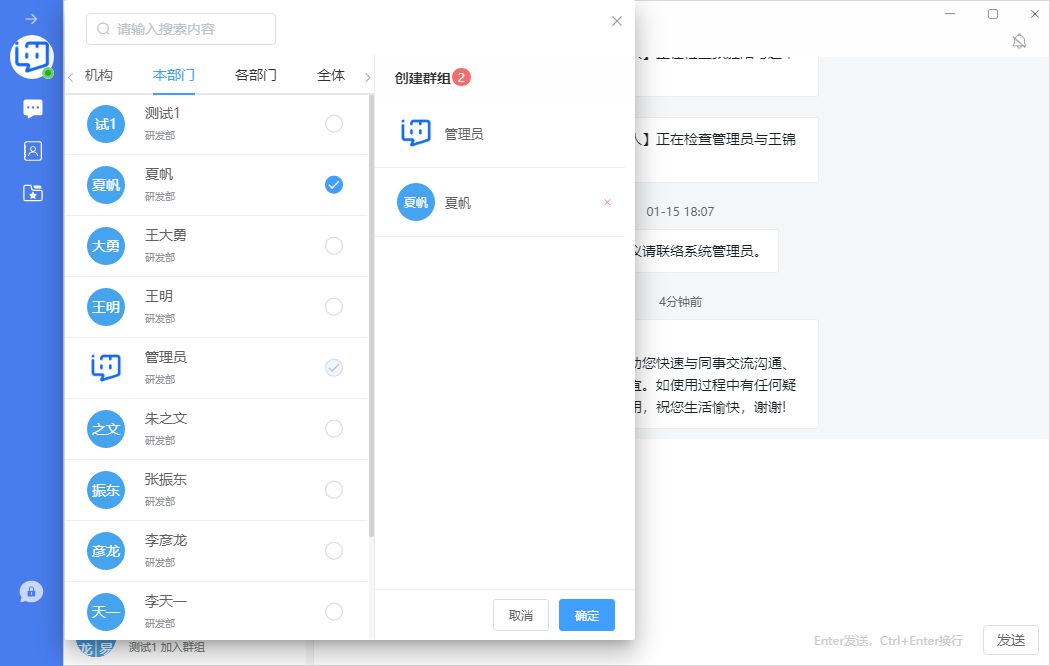Select the checkbox for 王大勇
Image resolution: width=1050 pixels, height=666 pixels.
click(x=334, y=246)
